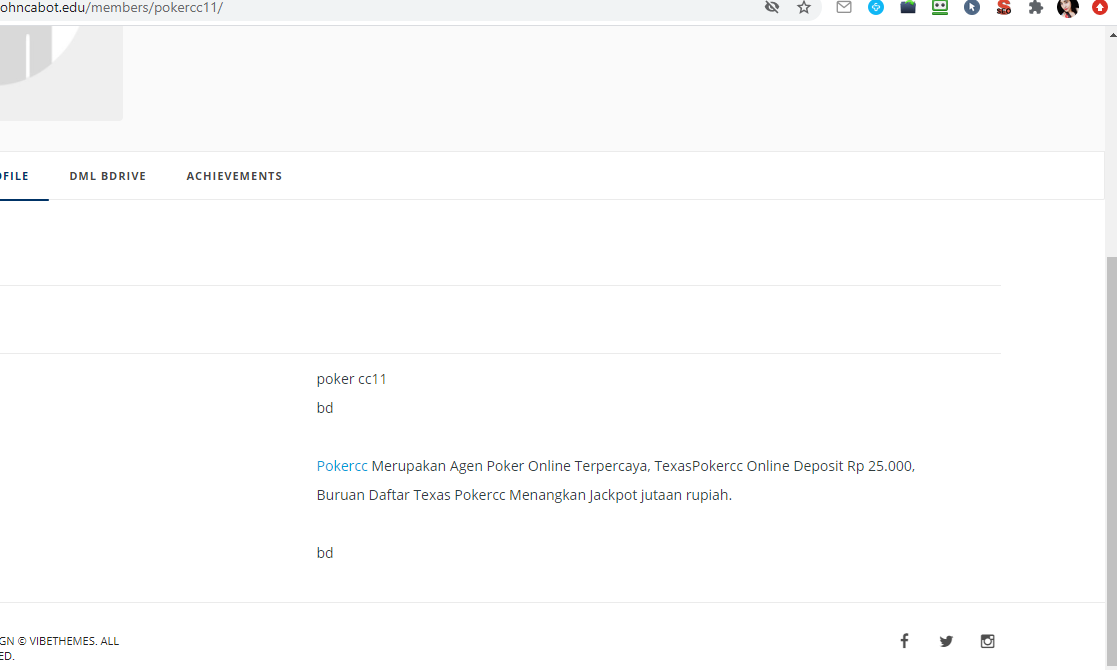The width and height of the screenshot is (1117, 670).
Task: Switch to the DML BDRIVE tab
Action: (x=108, y=176)
